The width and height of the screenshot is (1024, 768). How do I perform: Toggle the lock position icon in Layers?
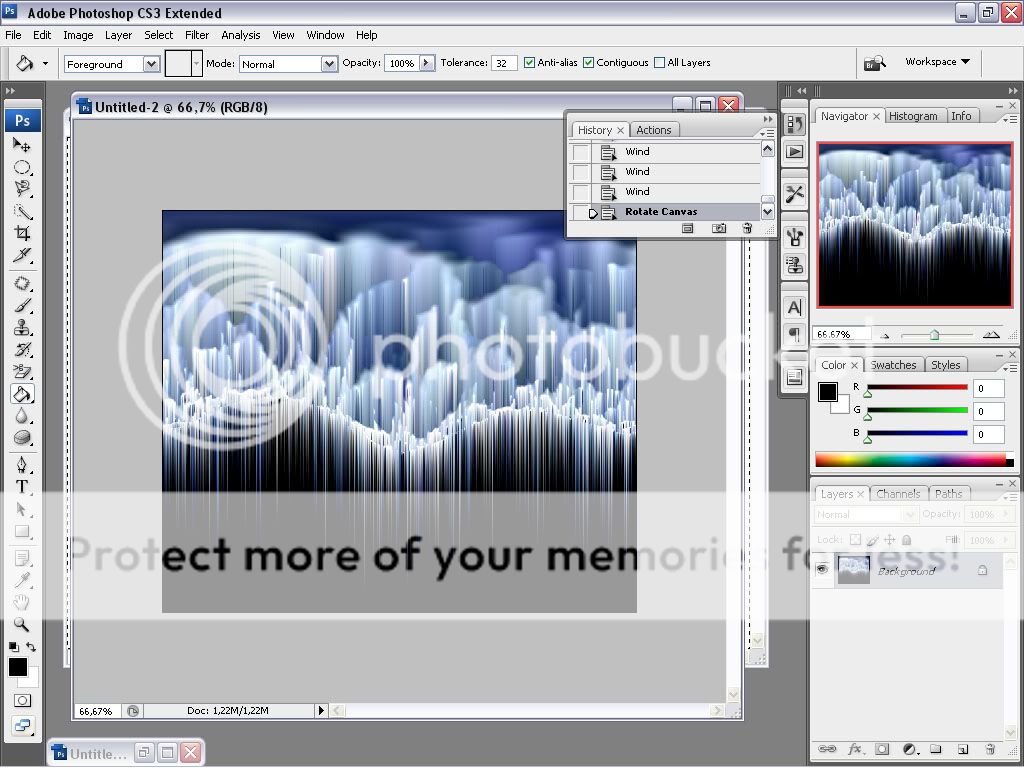point(889,539)
